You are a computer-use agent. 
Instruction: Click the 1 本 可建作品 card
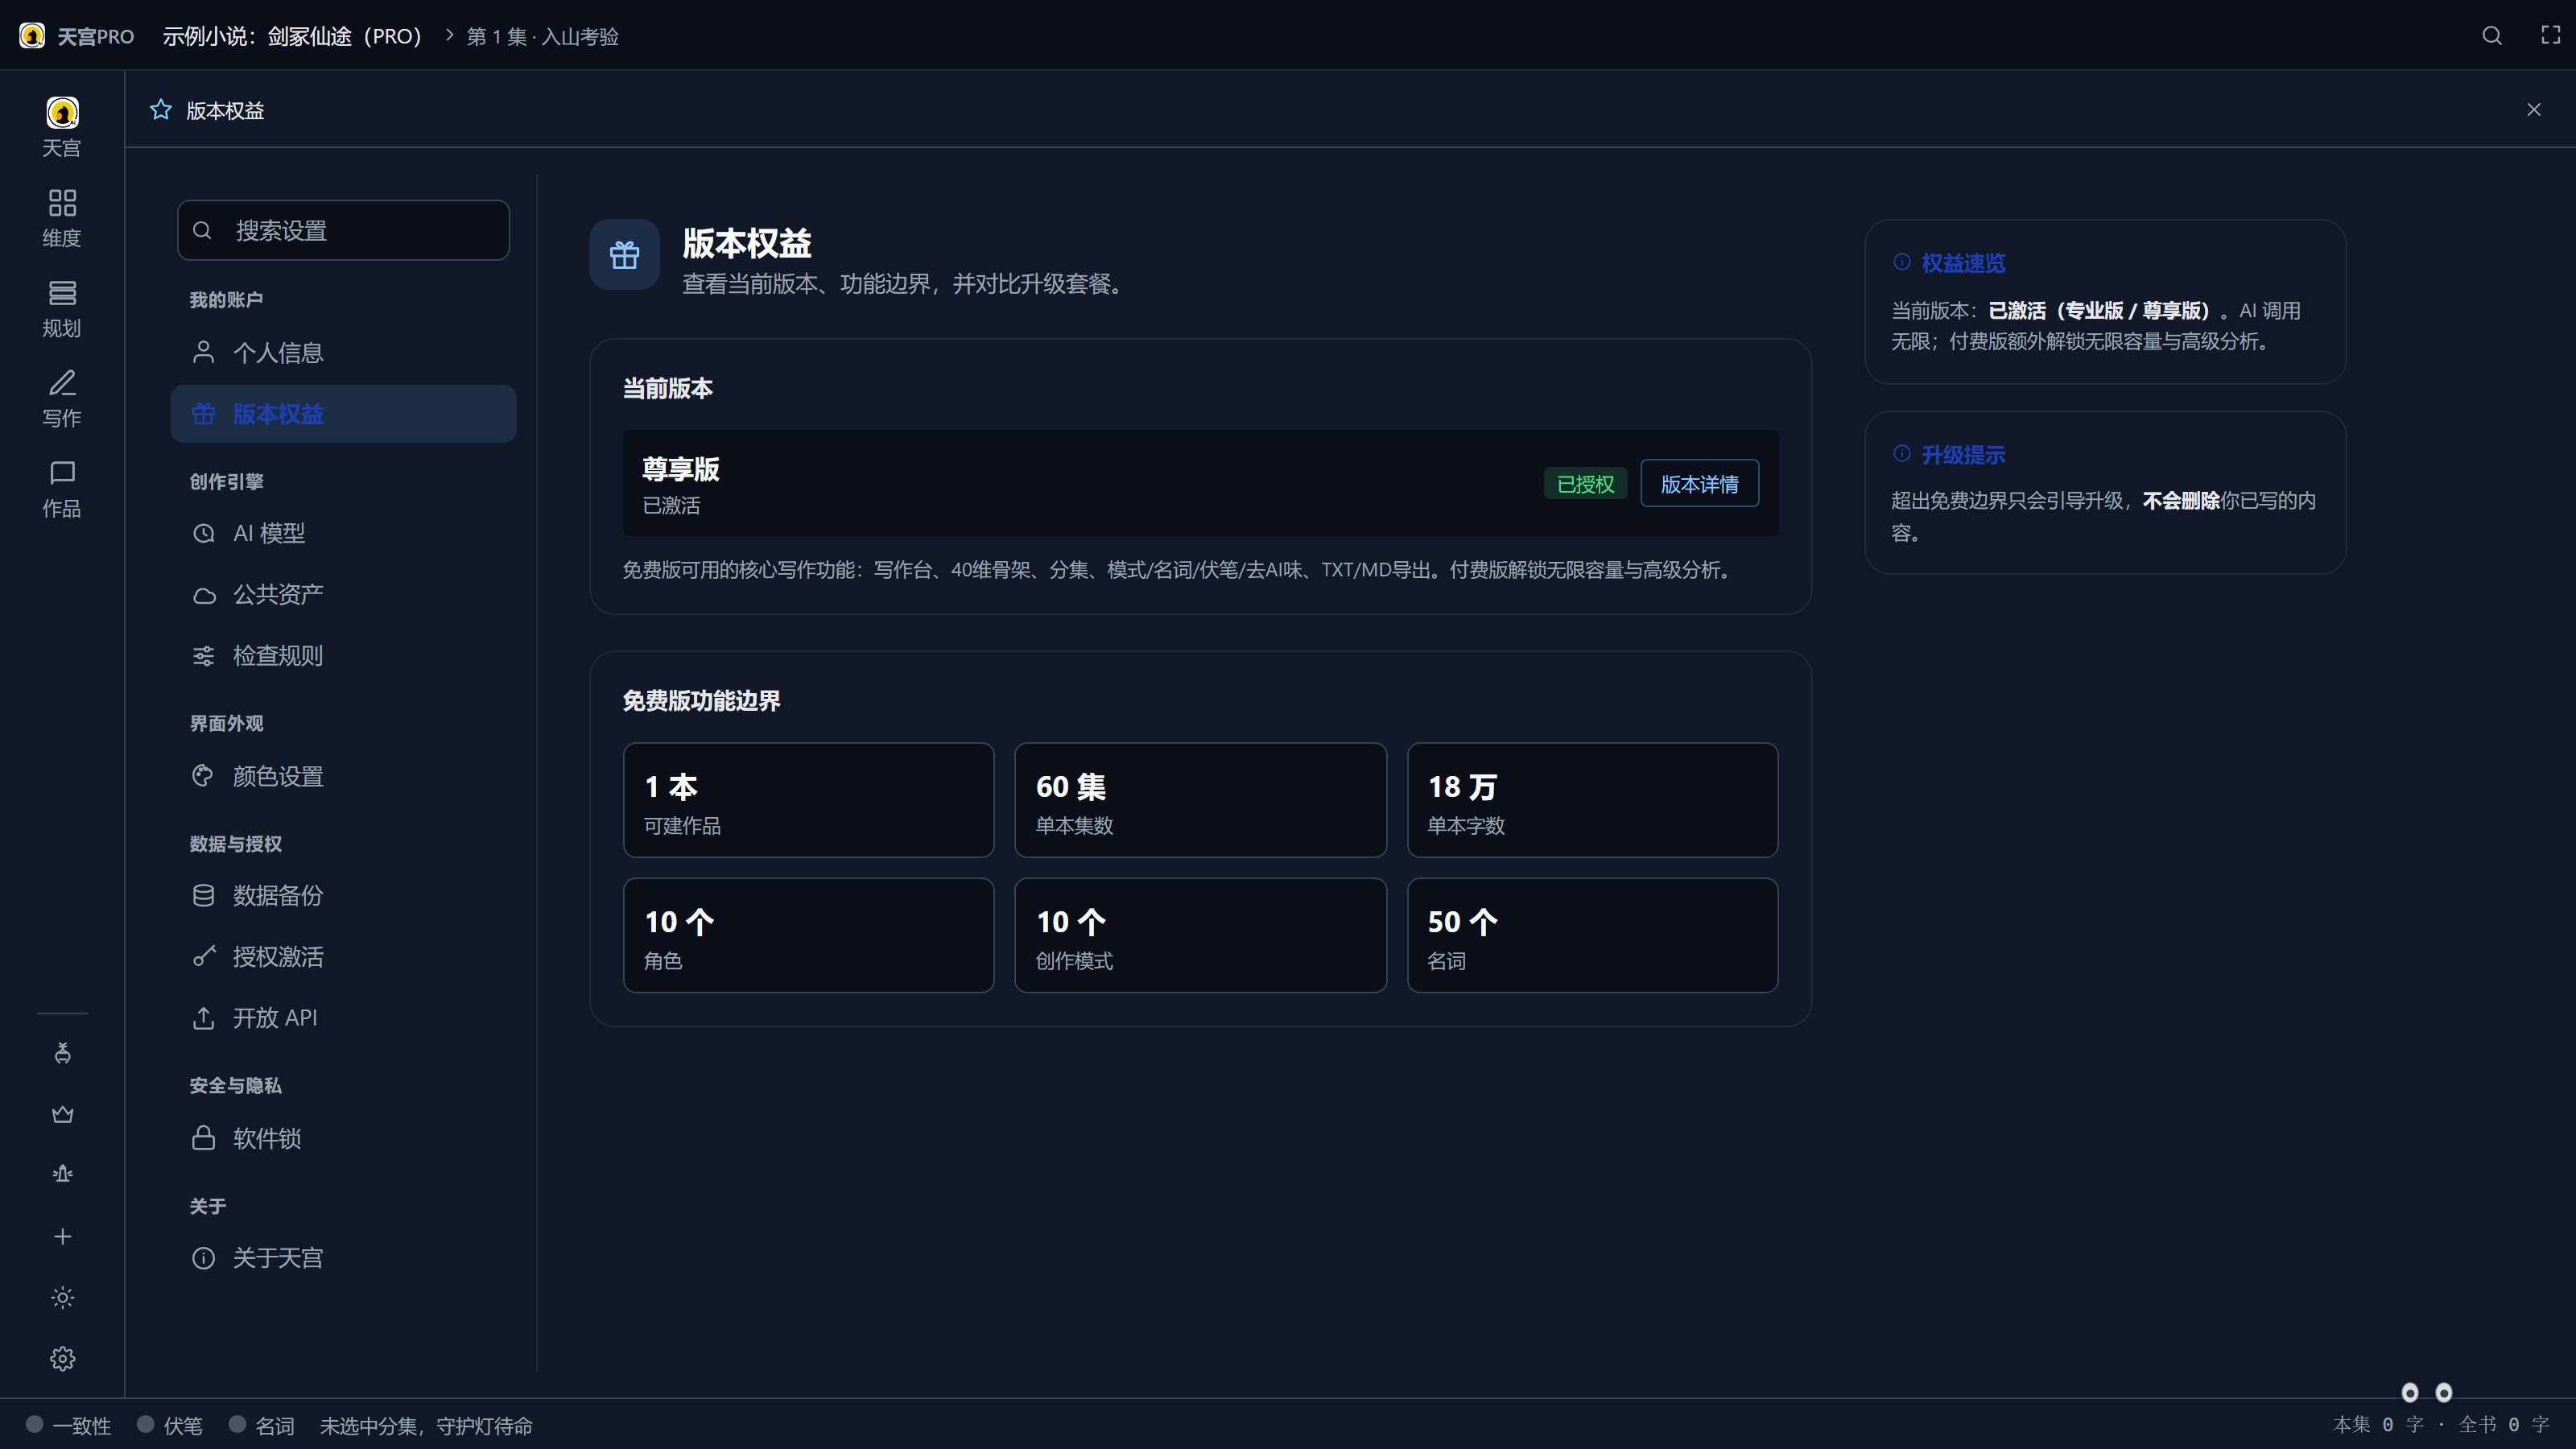coord(808,800)
